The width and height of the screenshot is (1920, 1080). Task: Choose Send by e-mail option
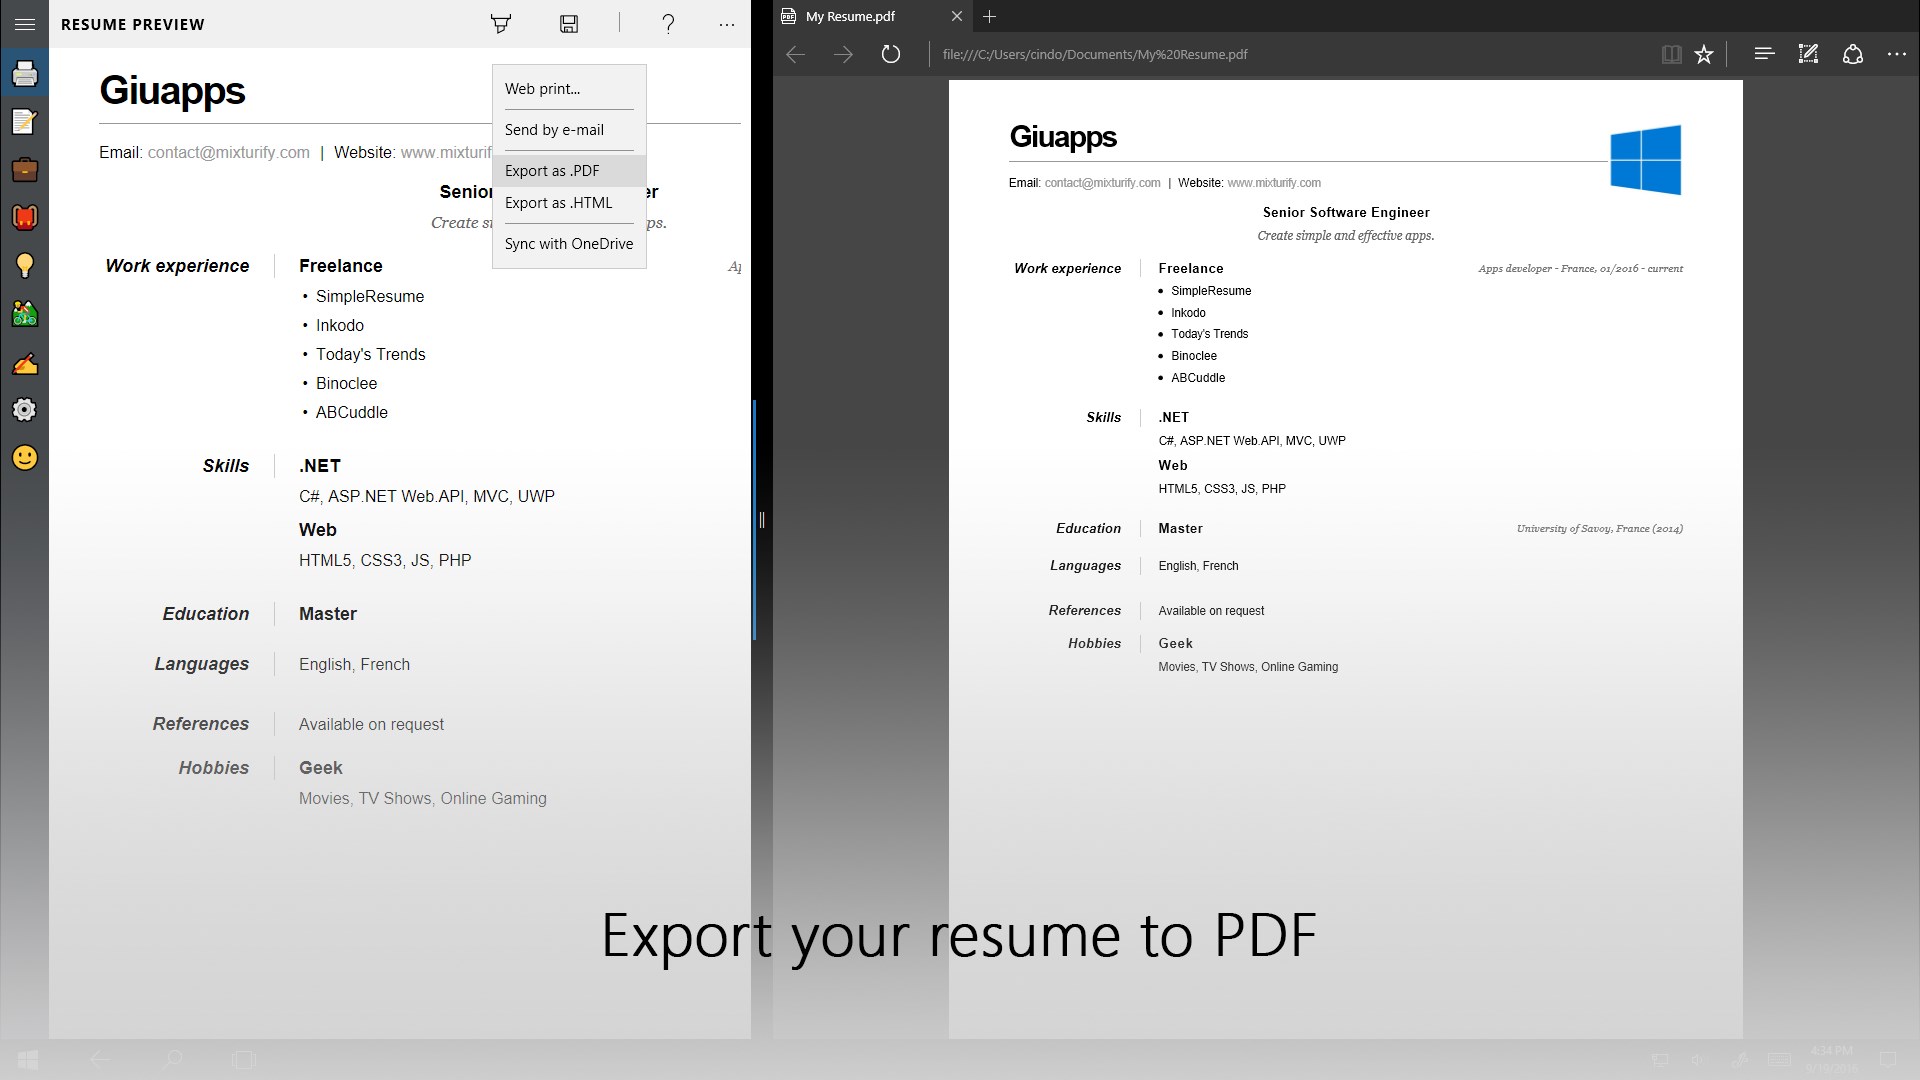pos(554,130)
